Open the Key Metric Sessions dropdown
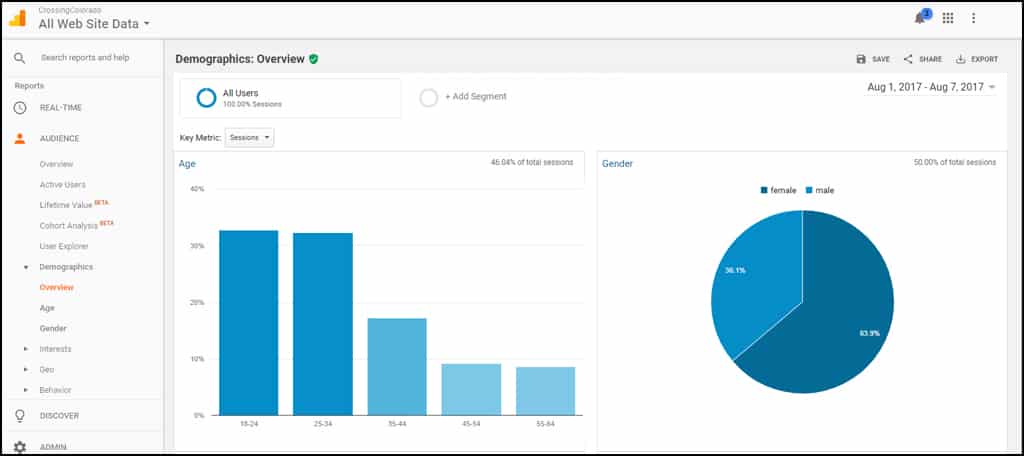Viewport: 1024px width, 456px height. coord(249,138)
